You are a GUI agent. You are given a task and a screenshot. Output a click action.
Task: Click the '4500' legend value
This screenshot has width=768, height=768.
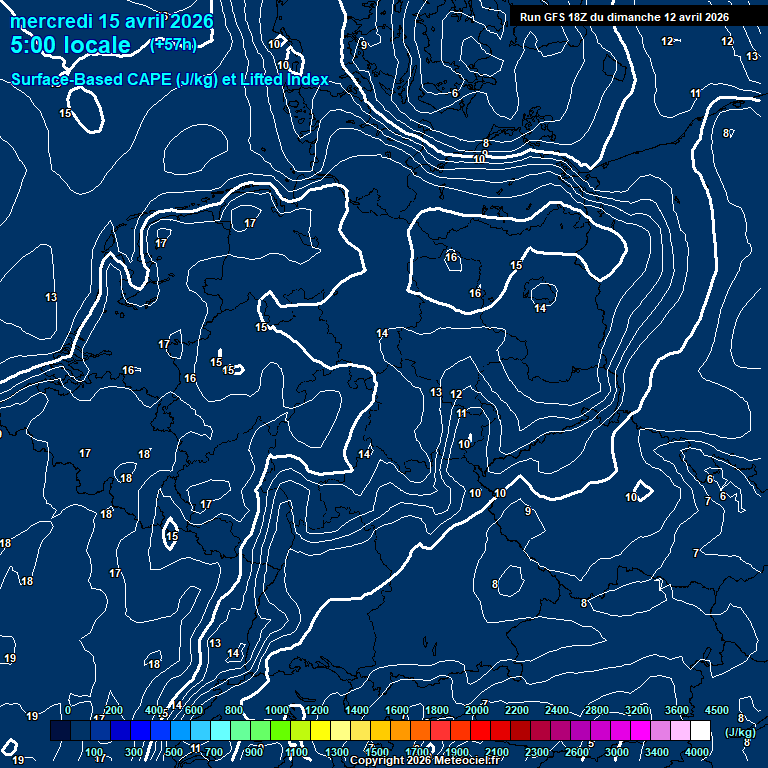click(717, 710)
